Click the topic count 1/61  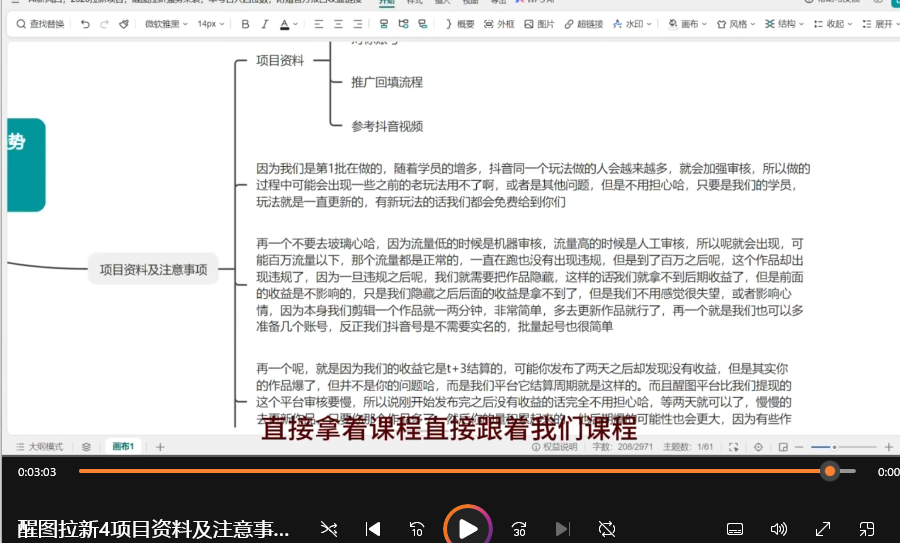point(688,447)
